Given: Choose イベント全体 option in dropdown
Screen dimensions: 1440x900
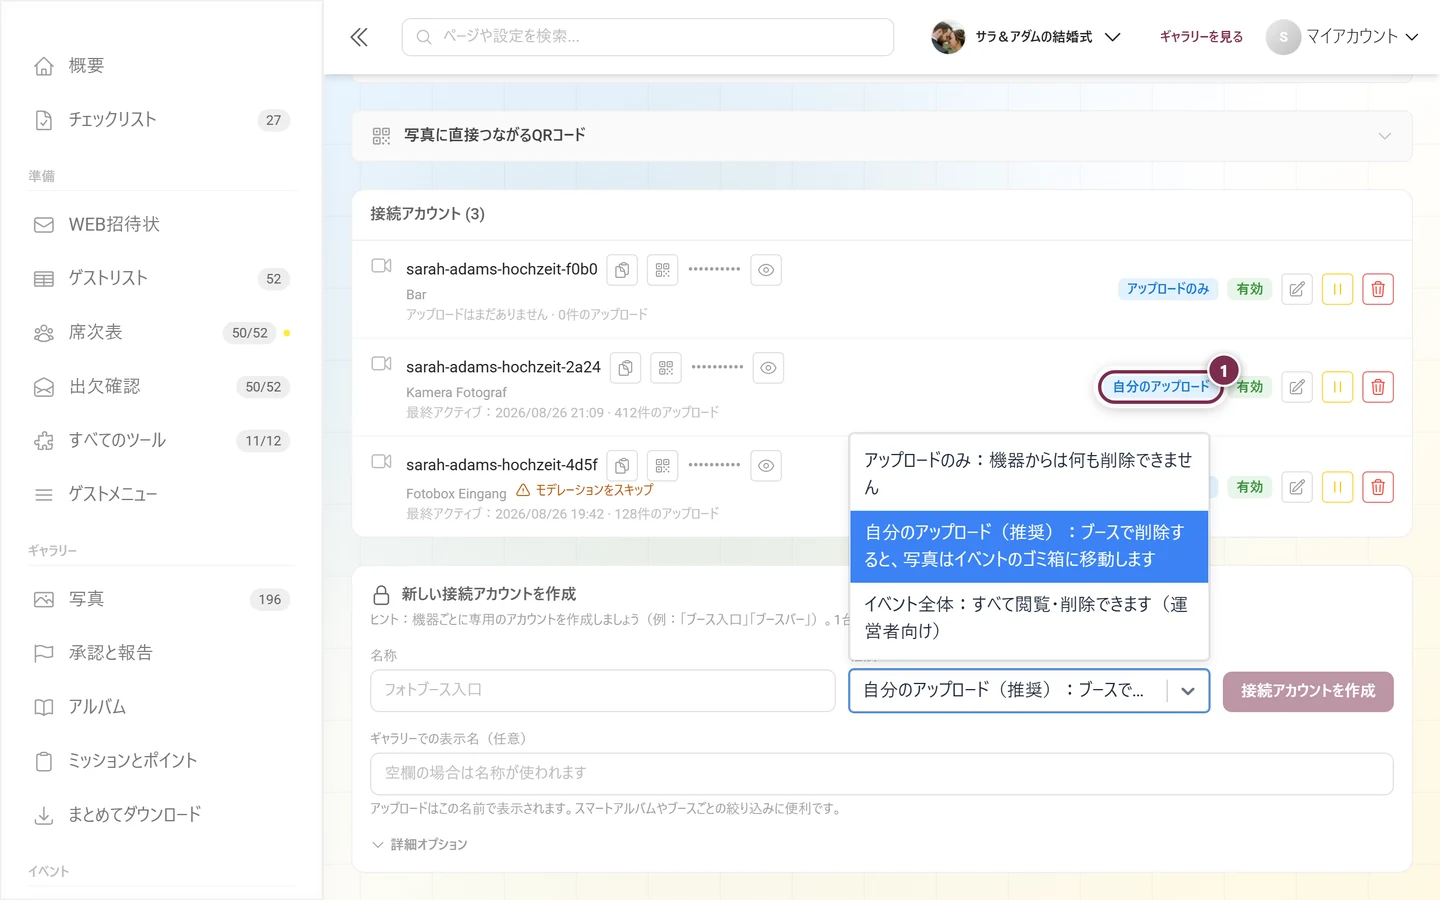Looking at the screenshot, I should click(x=1029, y=618).
